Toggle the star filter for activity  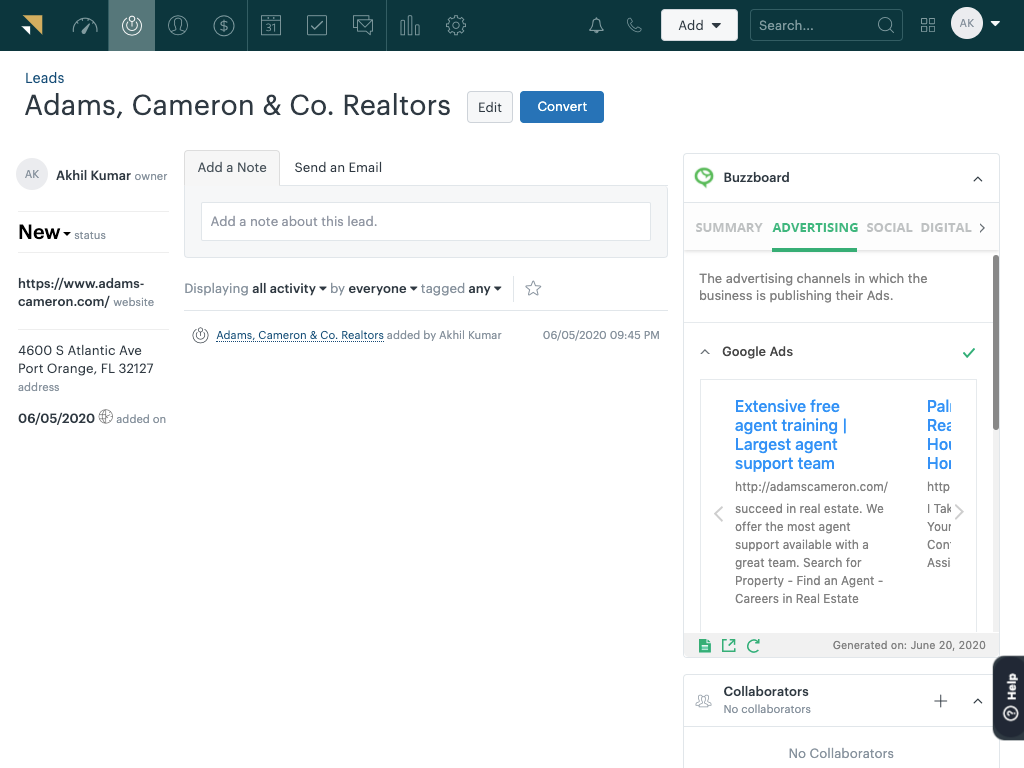(x=533, y=289)
